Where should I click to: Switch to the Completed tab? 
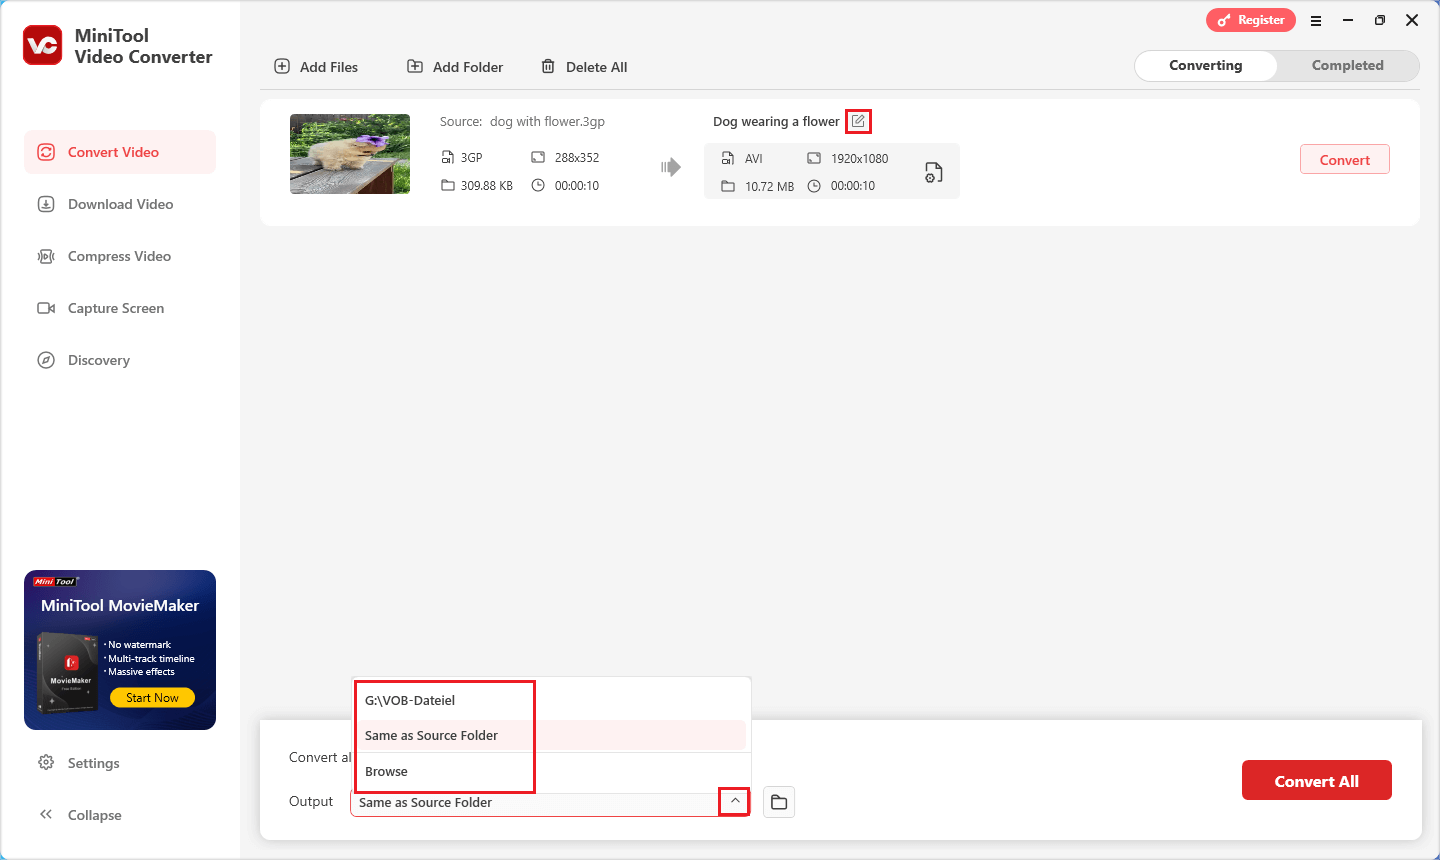pos(1347,65)
